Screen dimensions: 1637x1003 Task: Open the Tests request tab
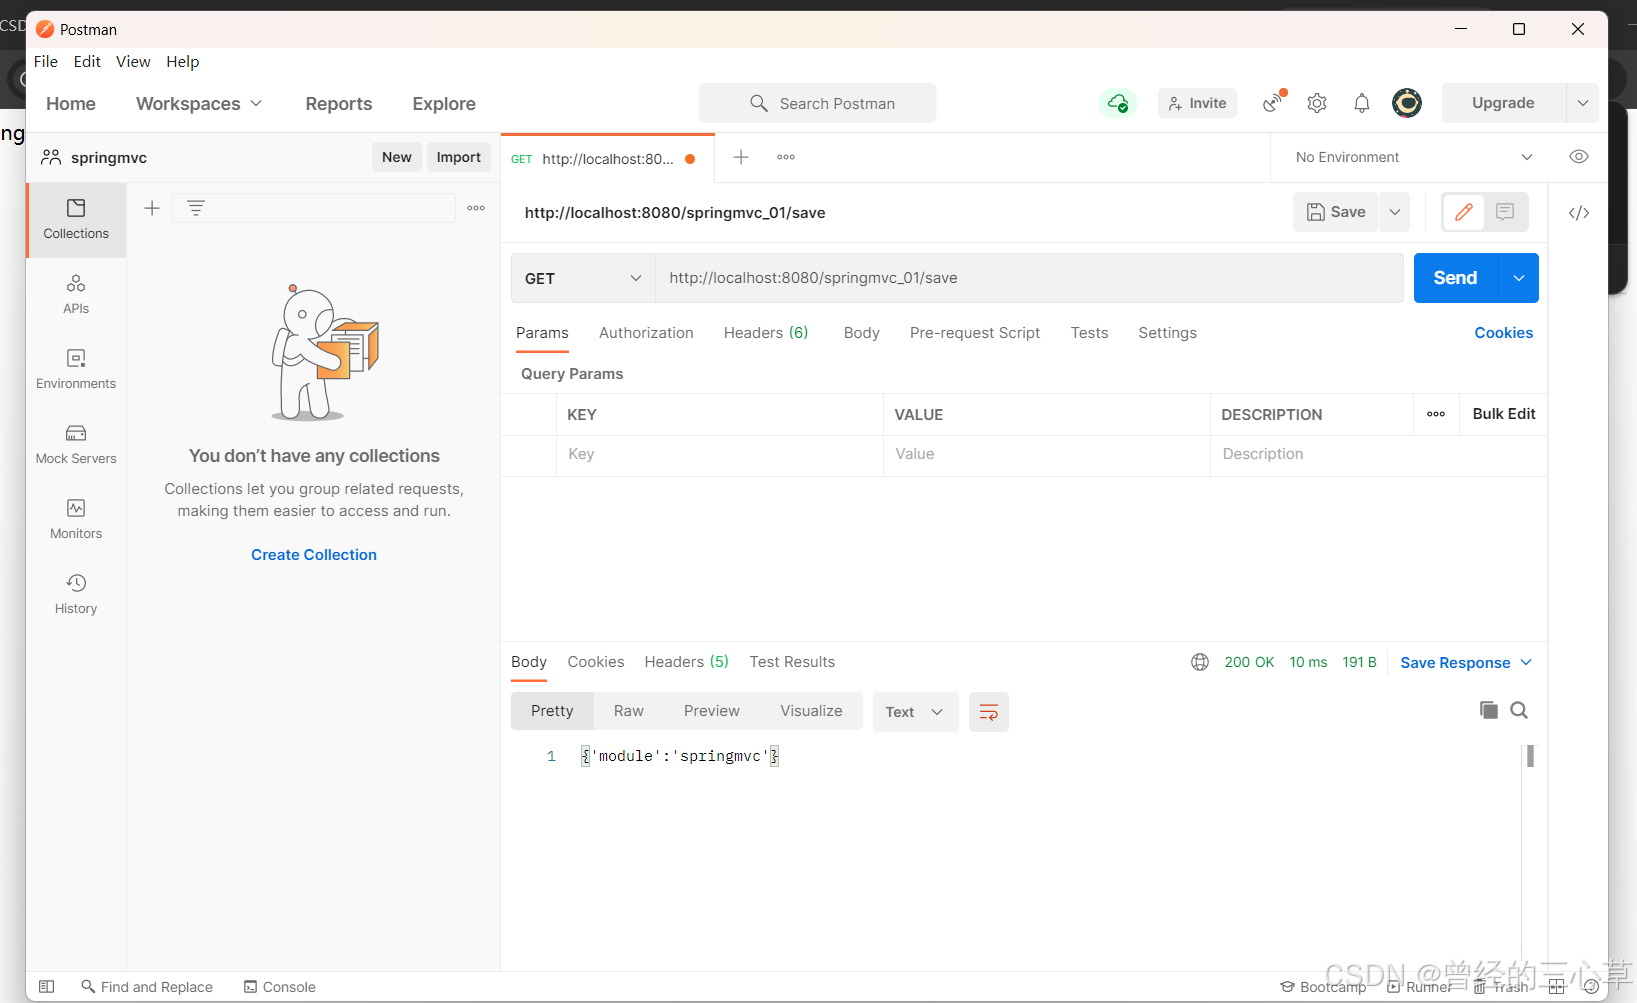pyautogui.click(x=1089, y=333)
